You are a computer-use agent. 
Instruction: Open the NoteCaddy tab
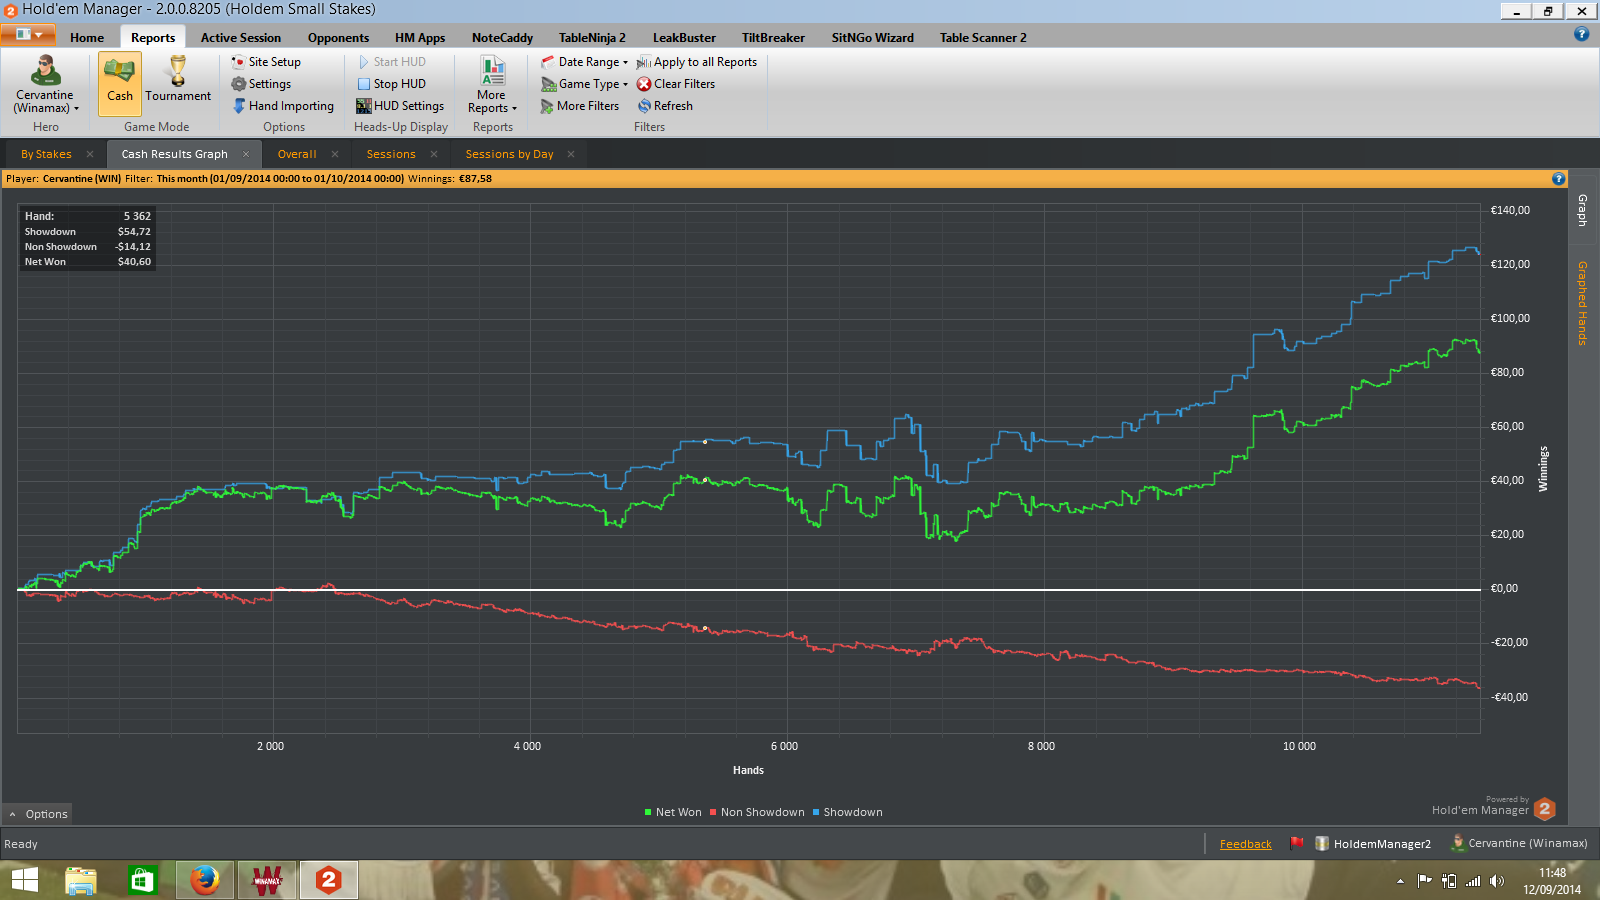[x=502, y=38]
